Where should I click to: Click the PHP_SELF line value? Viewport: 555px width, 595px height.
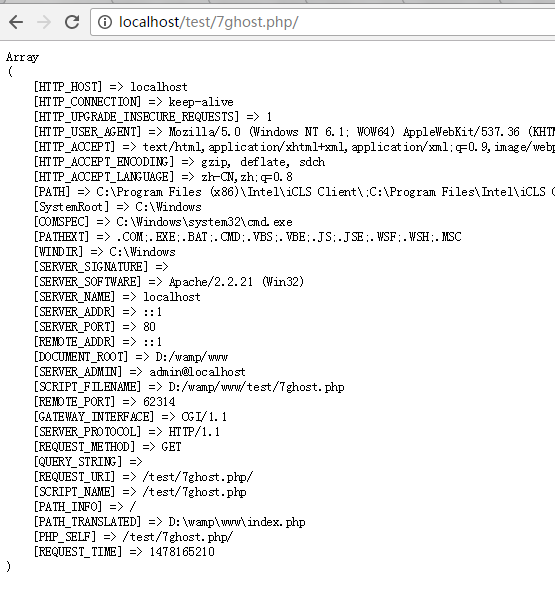click(x=178, y=537)
